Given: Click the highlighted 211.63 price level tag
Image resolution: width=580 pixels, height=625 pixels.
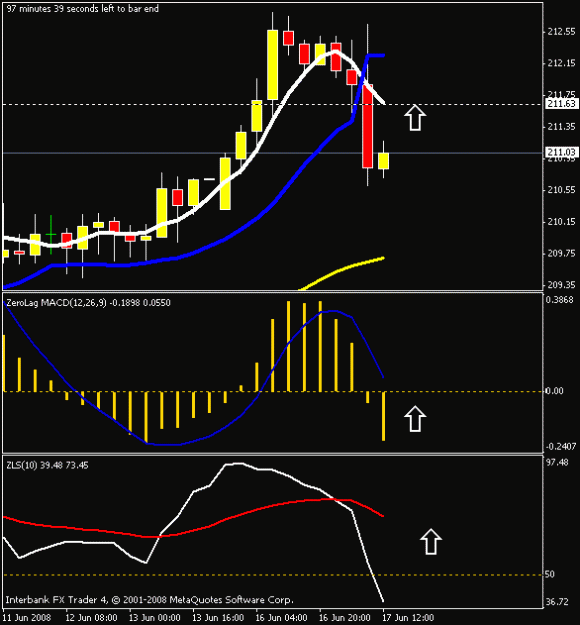Looking at the screenshot, I should point(561,104).
